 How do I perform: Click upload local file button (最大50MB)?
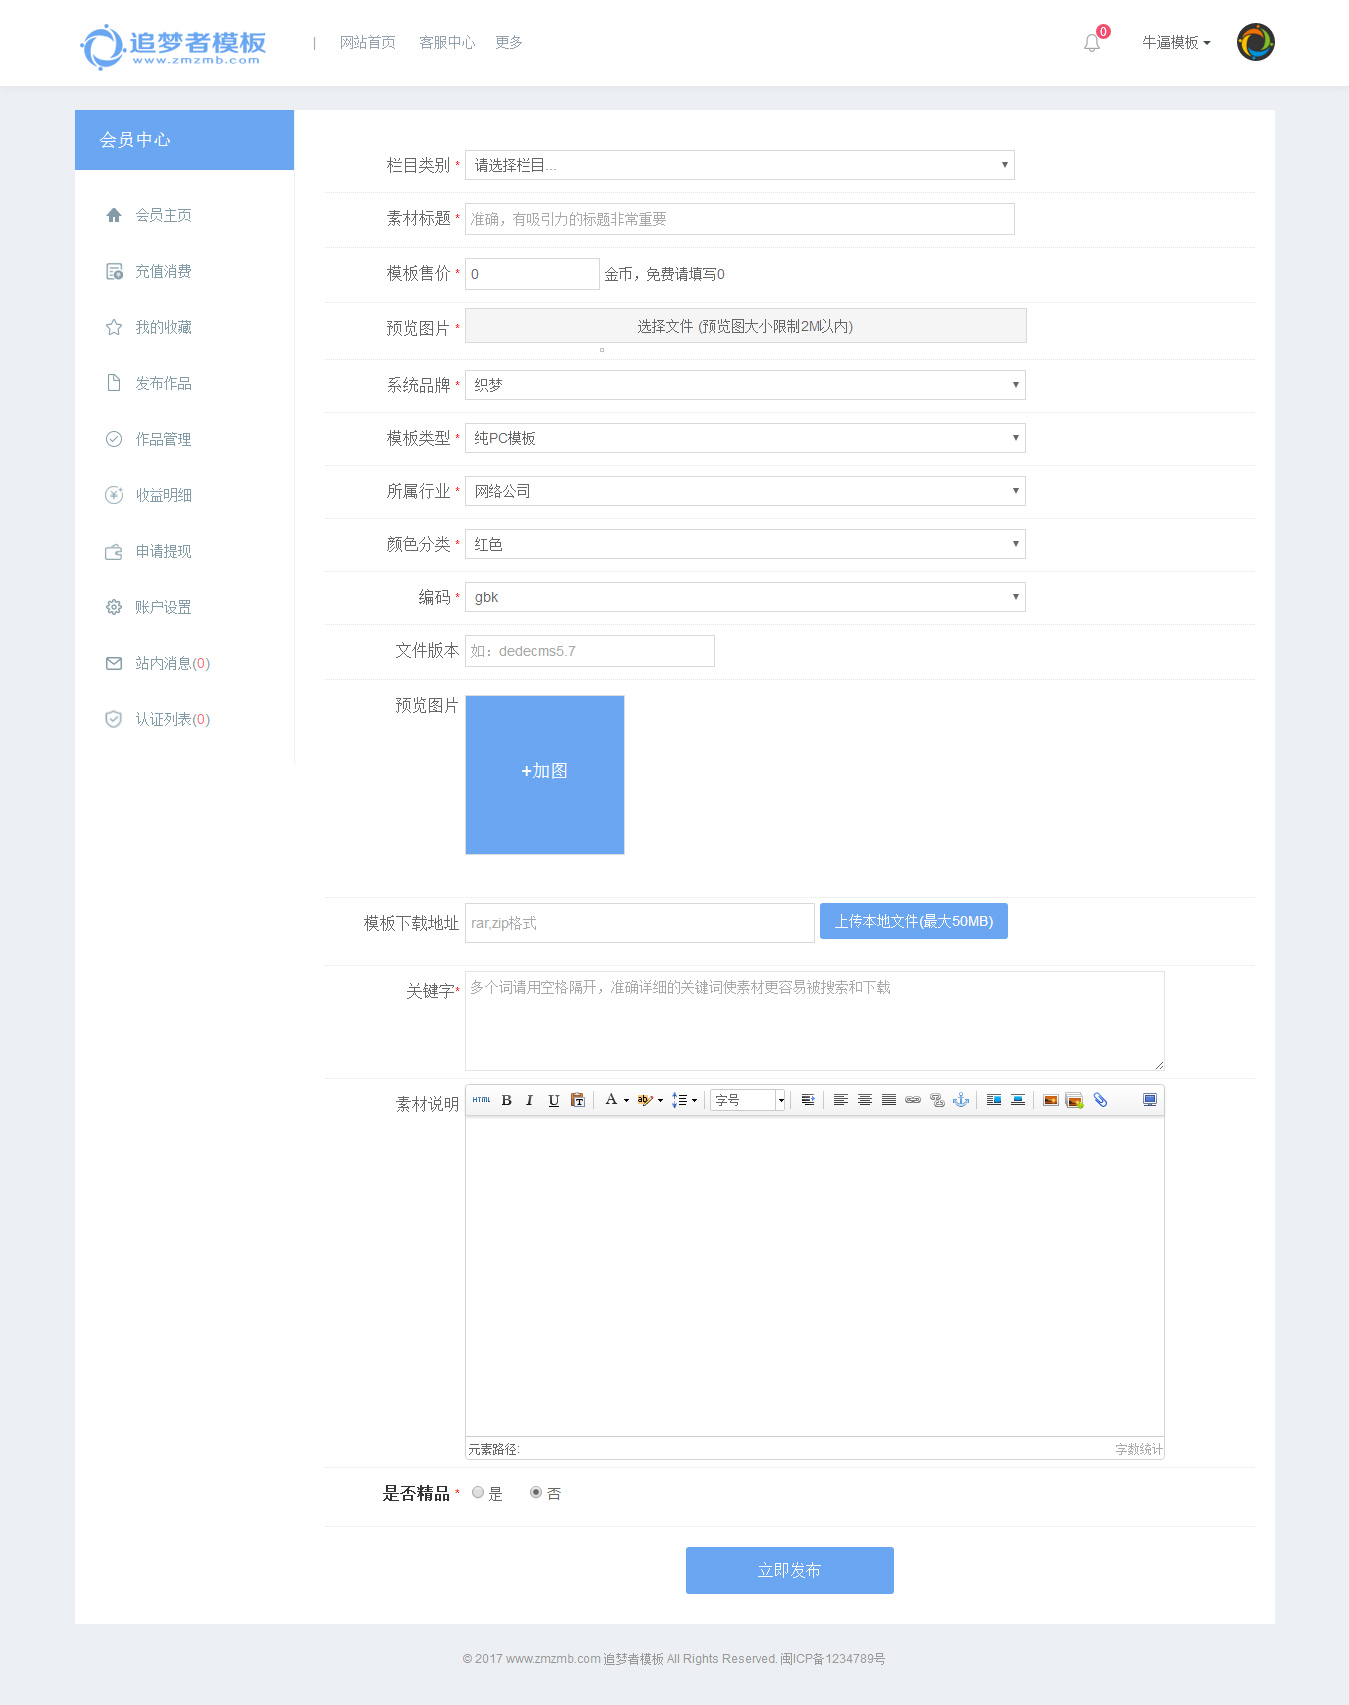click(x=913, y=921)
